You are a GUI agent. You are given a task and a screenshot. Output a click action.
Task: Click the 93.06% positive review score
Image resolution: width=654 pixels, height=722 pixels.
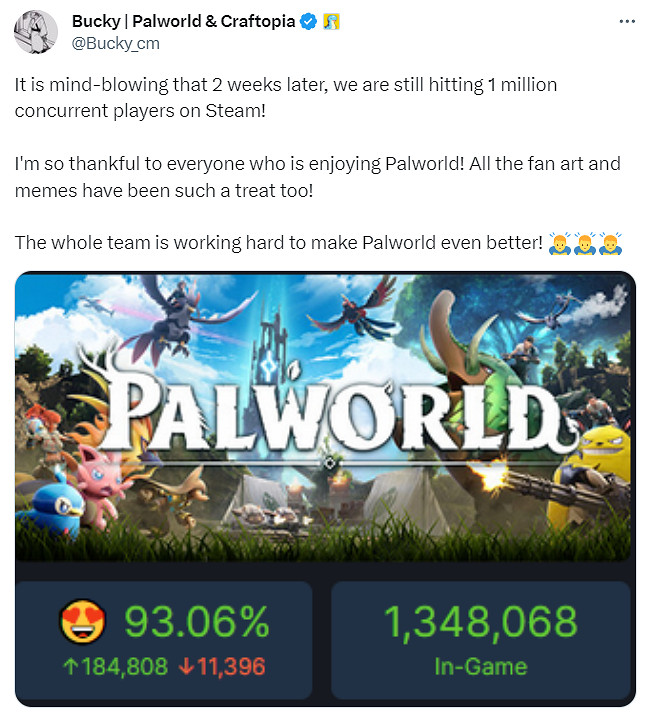197,622
